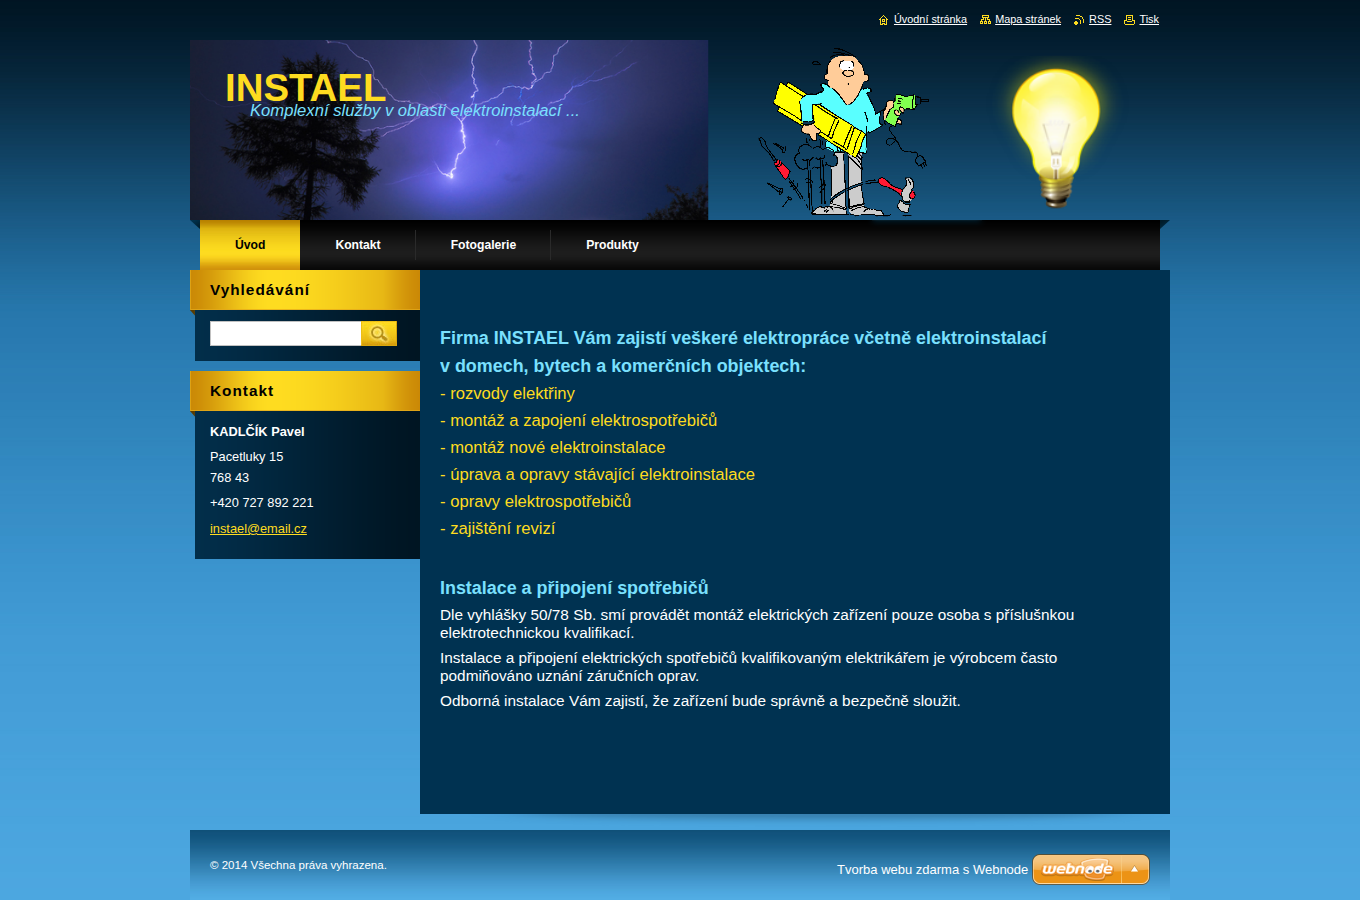Click the phone number +420 727 892 221
1360x900 pixels.
tap(262, 503)
